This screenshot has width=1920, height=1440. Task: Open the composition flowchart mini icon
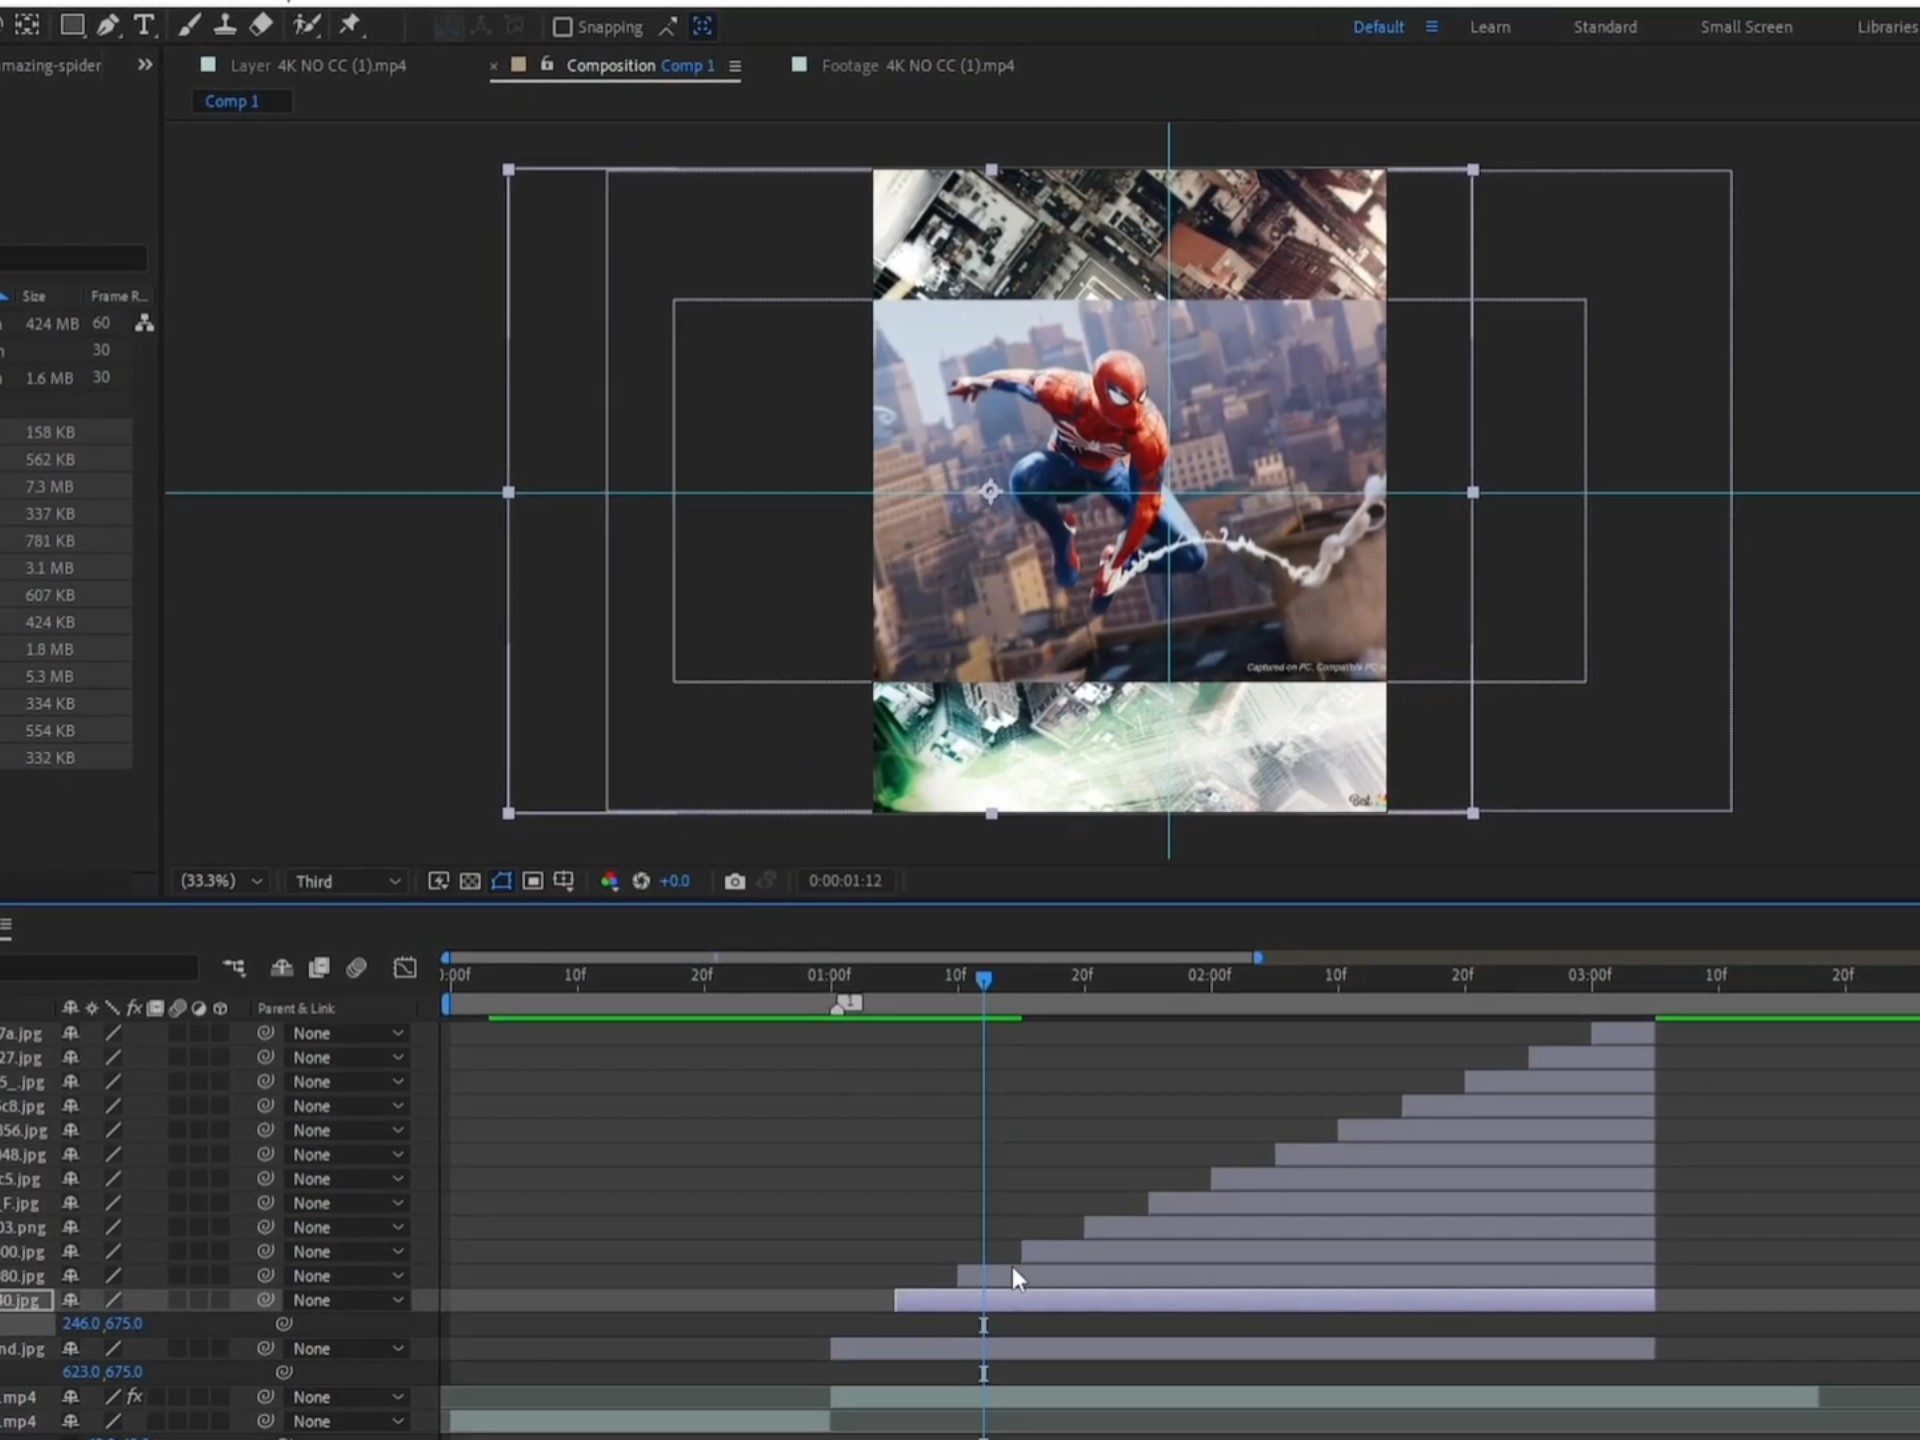(x=234, y=967)
